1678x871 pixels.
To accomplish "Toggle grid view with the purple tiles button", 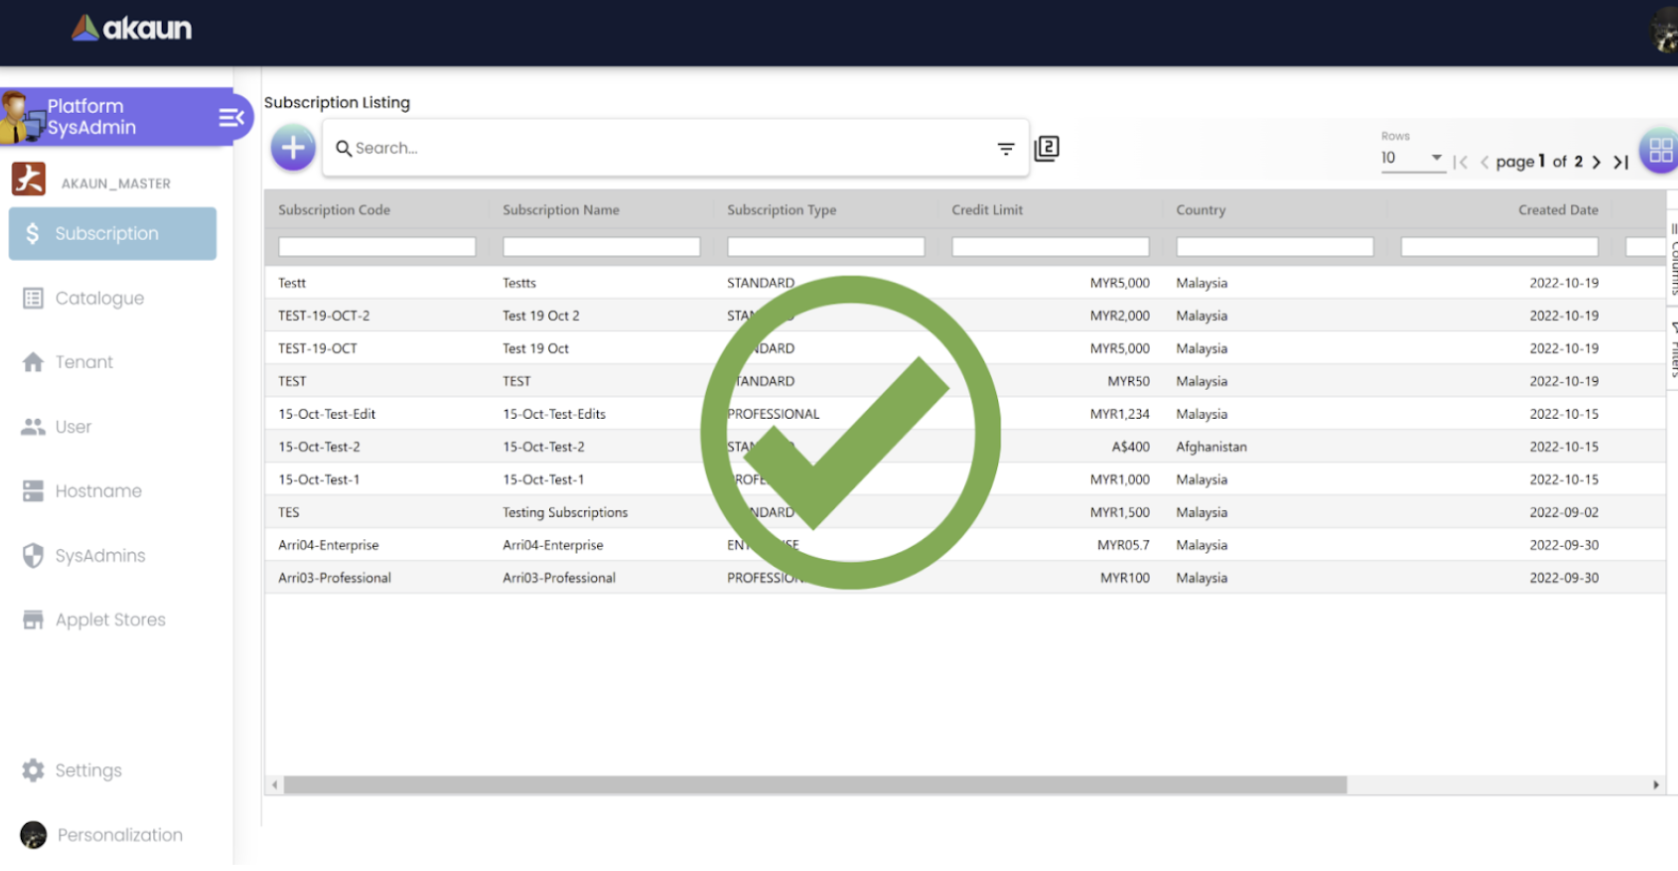I will pyautogui.click(x=1660, y=151).
